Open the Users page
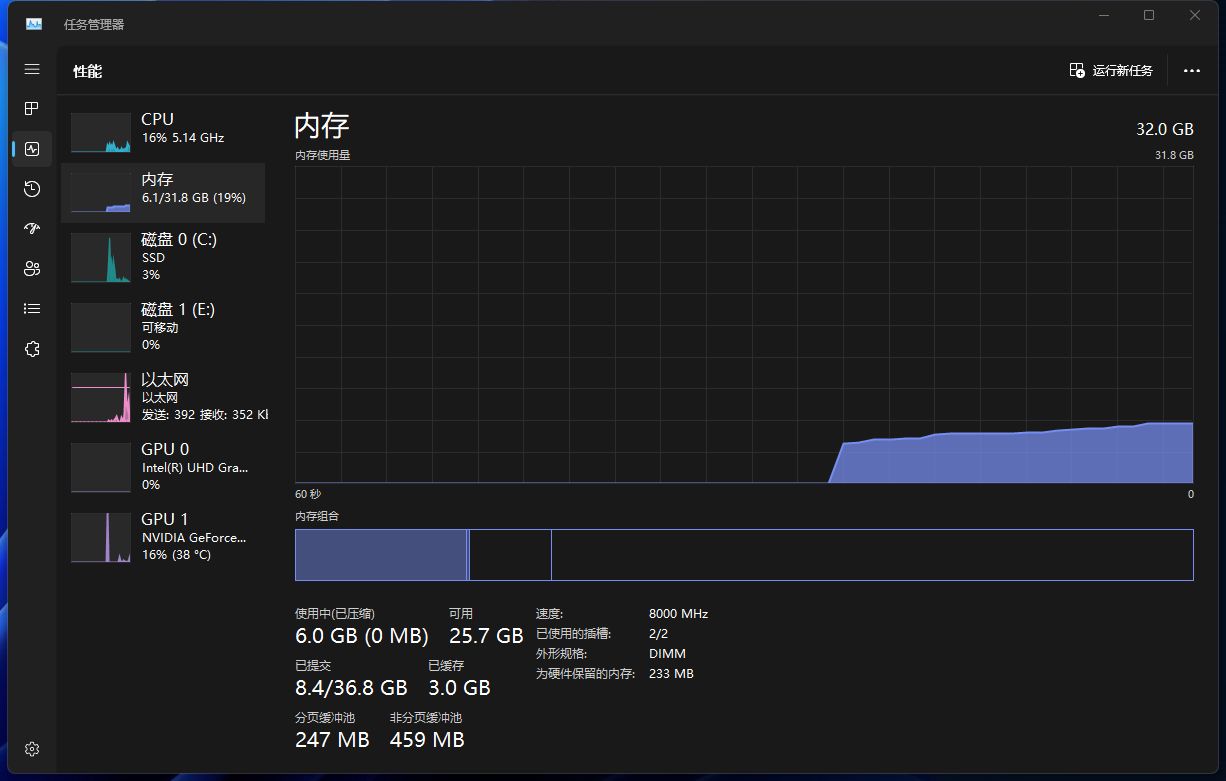Viewport: 1226px width, 781px height. (31, 268)
